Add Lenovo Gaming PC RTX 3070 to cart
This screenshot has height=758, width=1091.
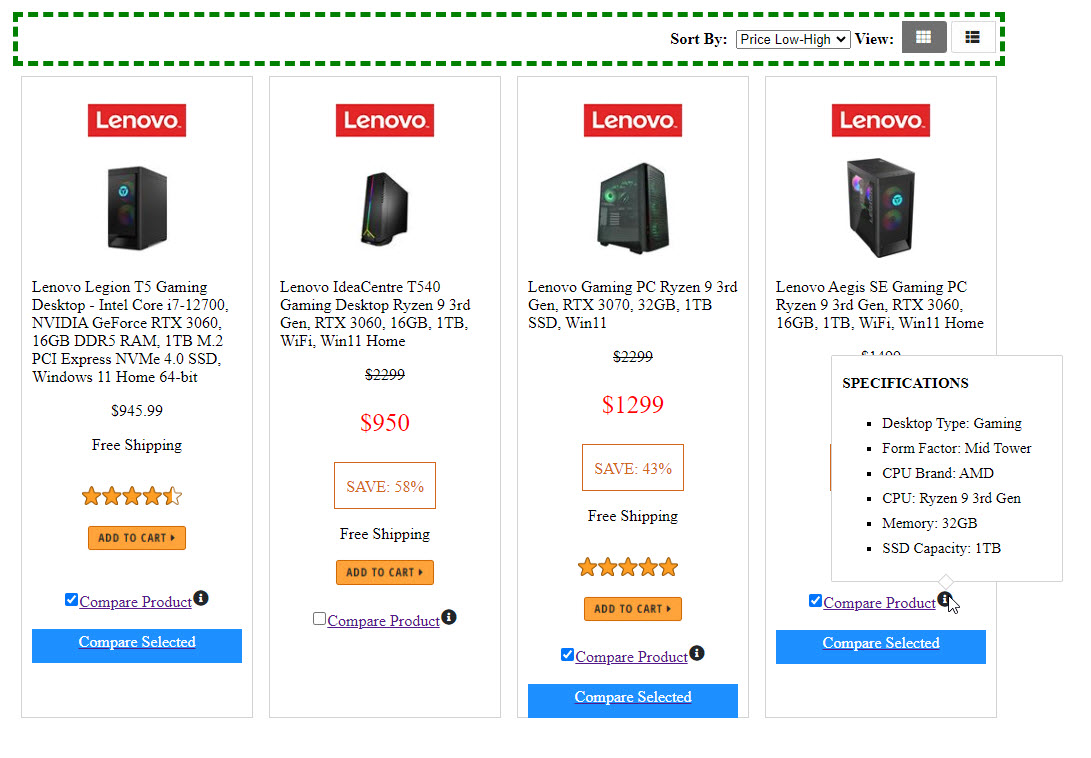pos(633,608)
